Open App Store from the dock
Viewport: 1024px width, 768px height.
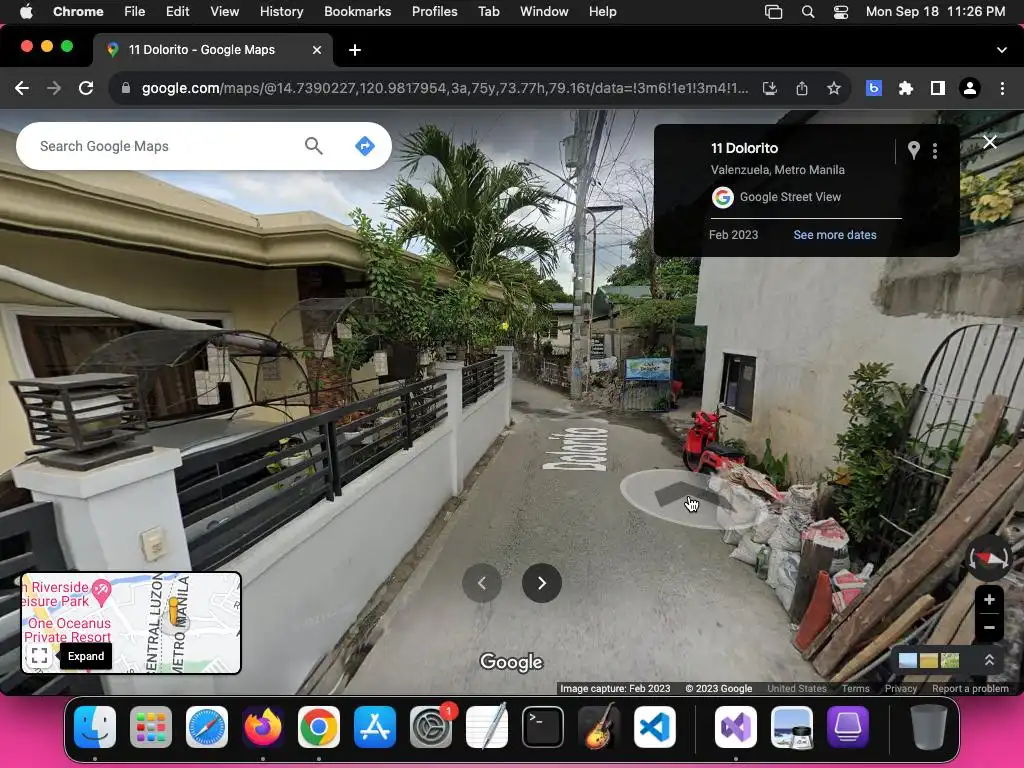coord(375,727)
